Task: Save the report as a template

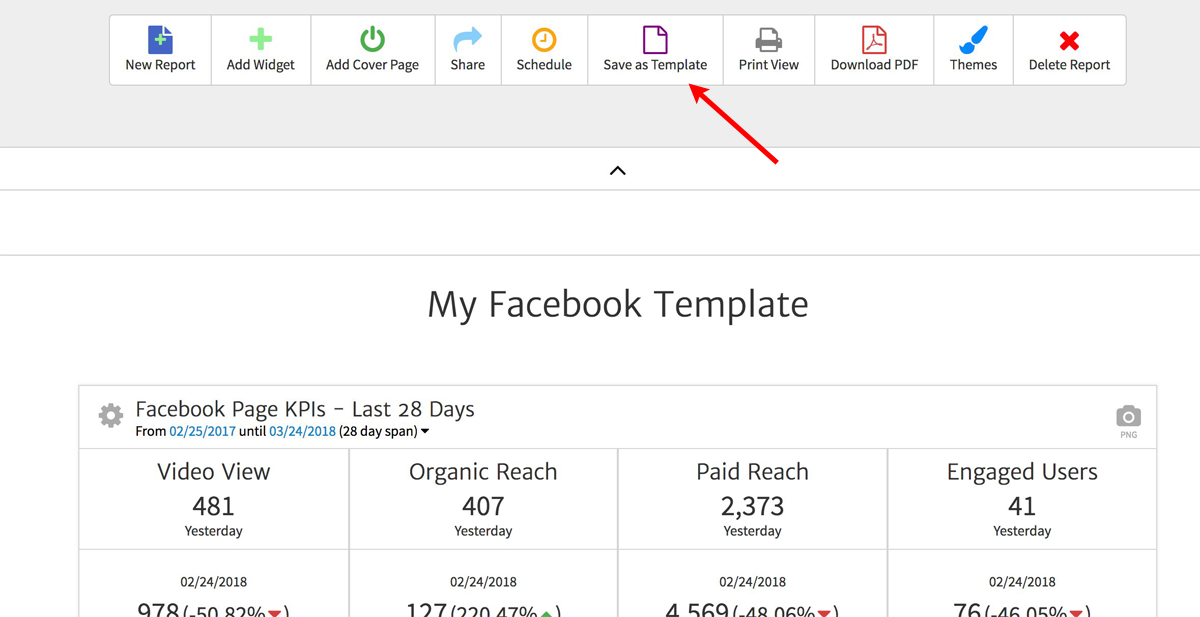Action: point(655,50)
